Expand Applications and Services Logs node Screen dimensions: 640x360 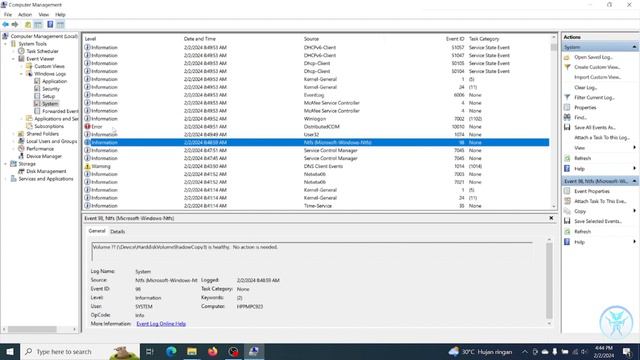click(x=22, y=119)
